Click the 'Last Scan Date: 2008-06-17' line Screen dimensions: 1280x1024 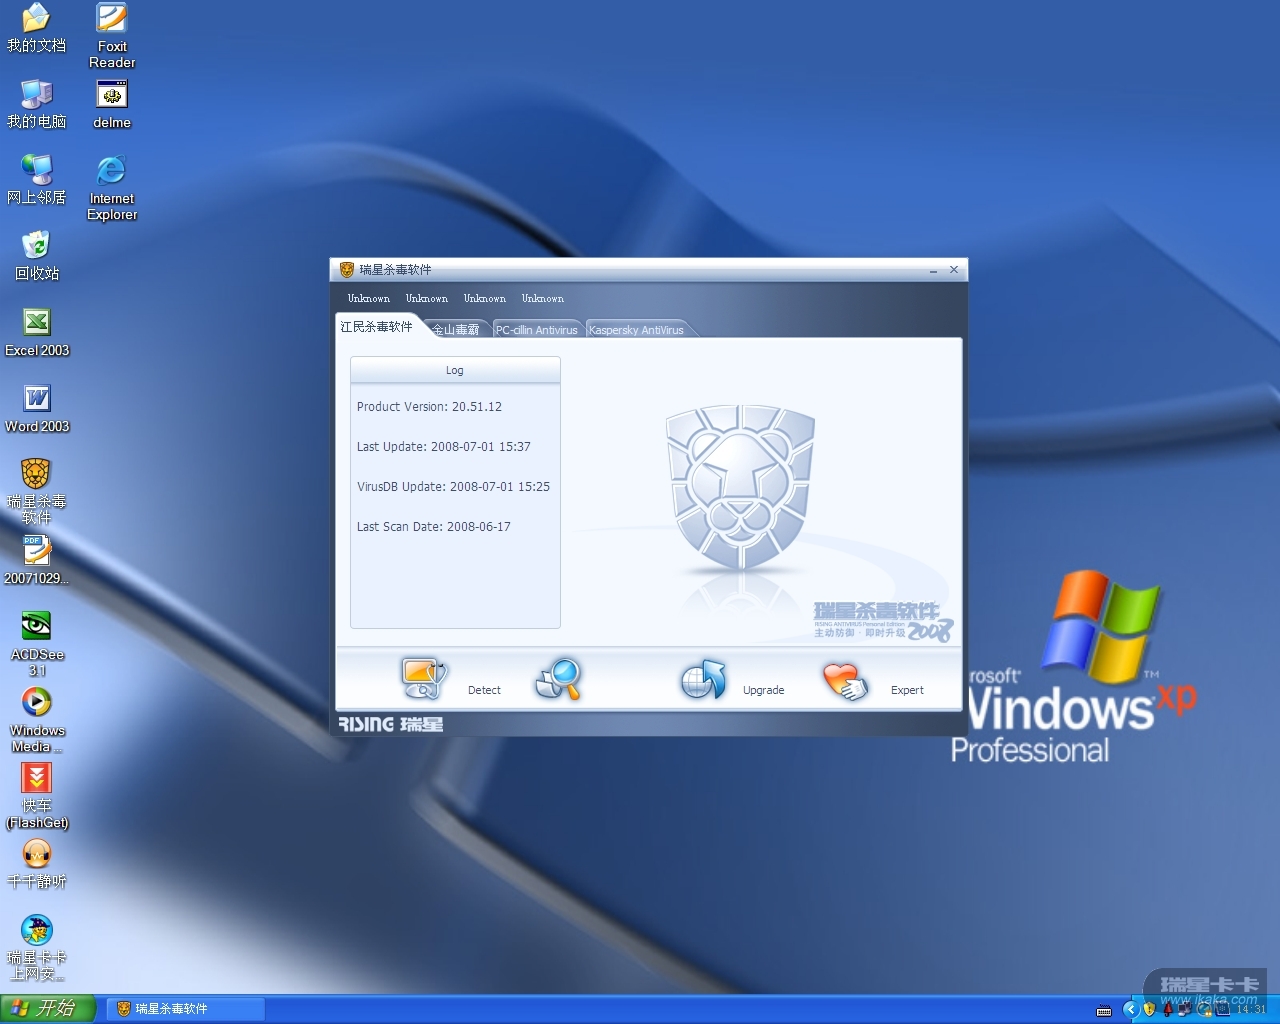[x=434, y=527]
